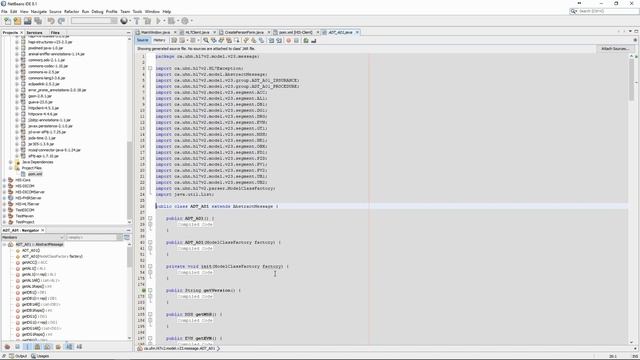Select HIS-HL7Server project in tree

click(27, 204)
